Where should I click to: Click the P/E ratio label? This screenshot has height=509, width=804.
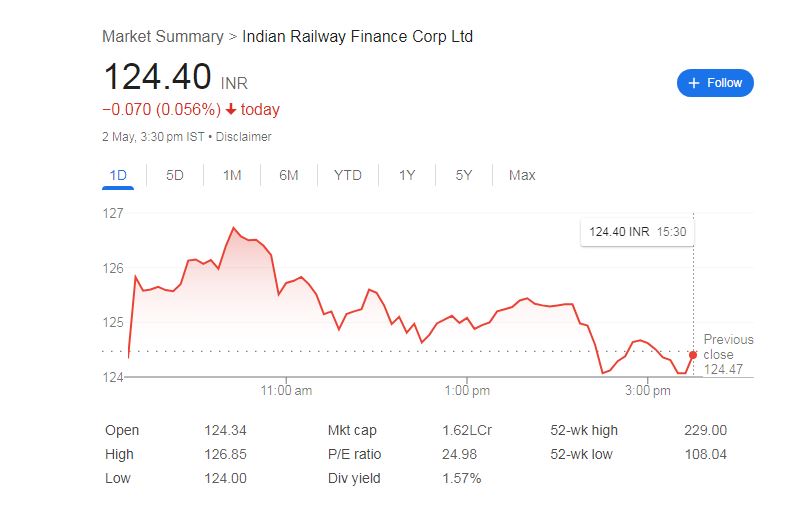click(x=355, y=455)
